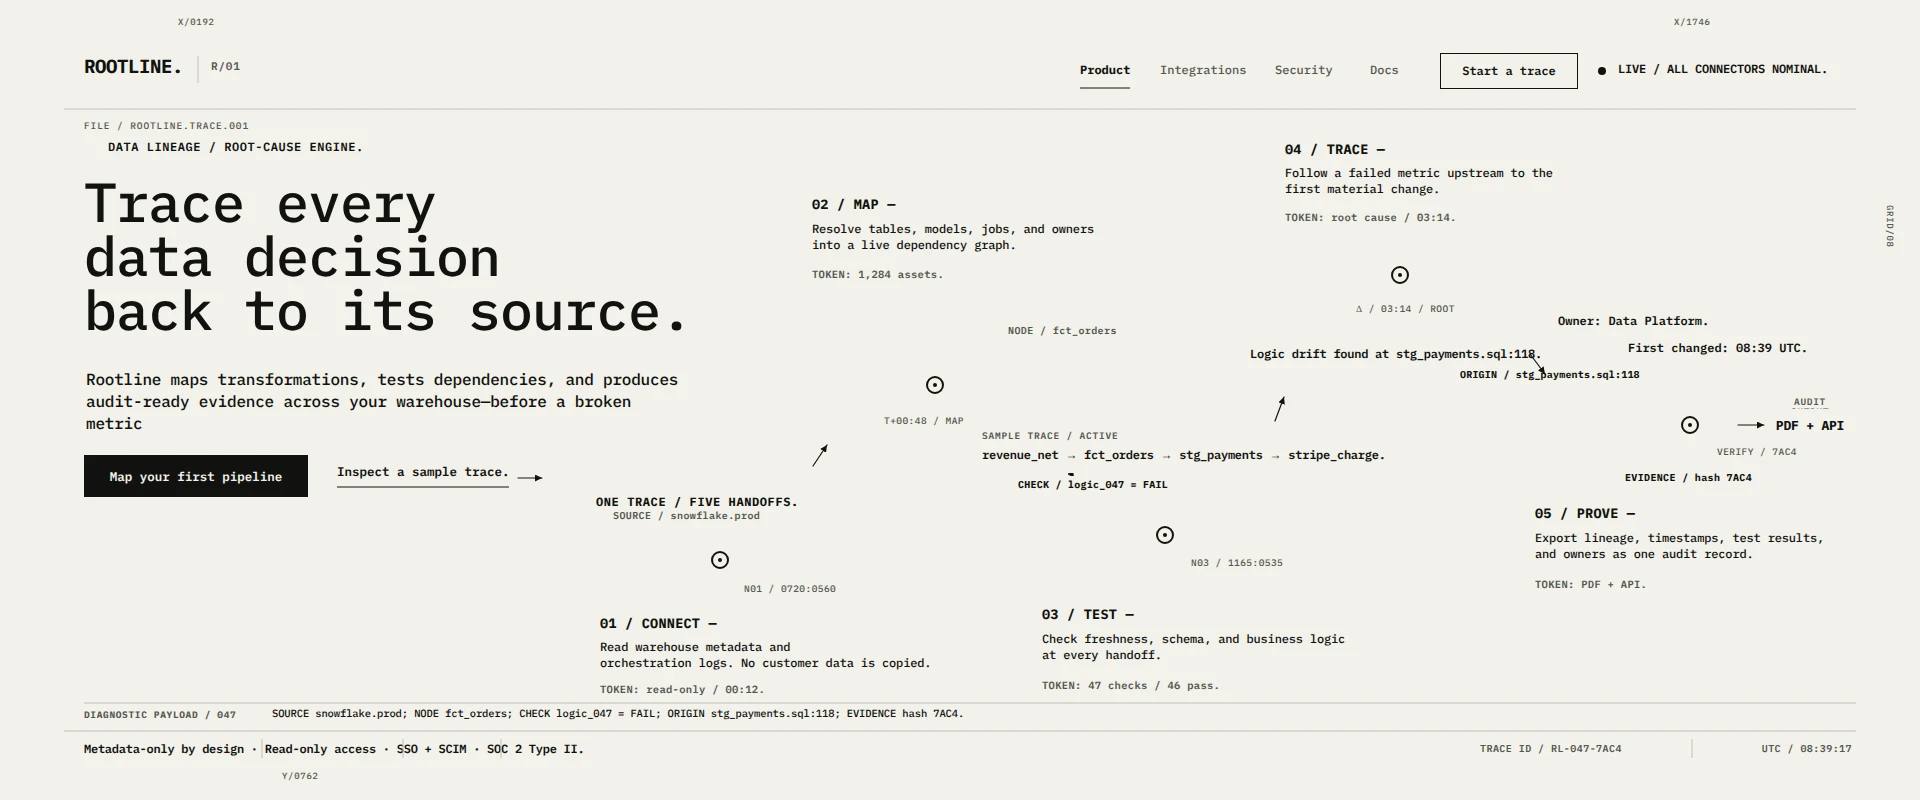This screenshot has width=1920, height=800.
Task: Click TOKEN: 1,284 assets text
Action: 877,274
